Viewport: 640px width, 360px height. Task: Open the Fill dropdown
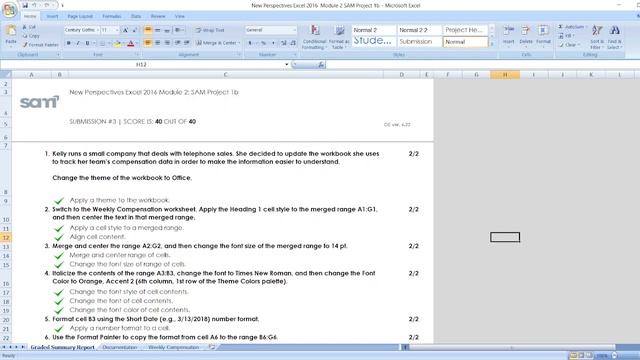pos(573,36)
